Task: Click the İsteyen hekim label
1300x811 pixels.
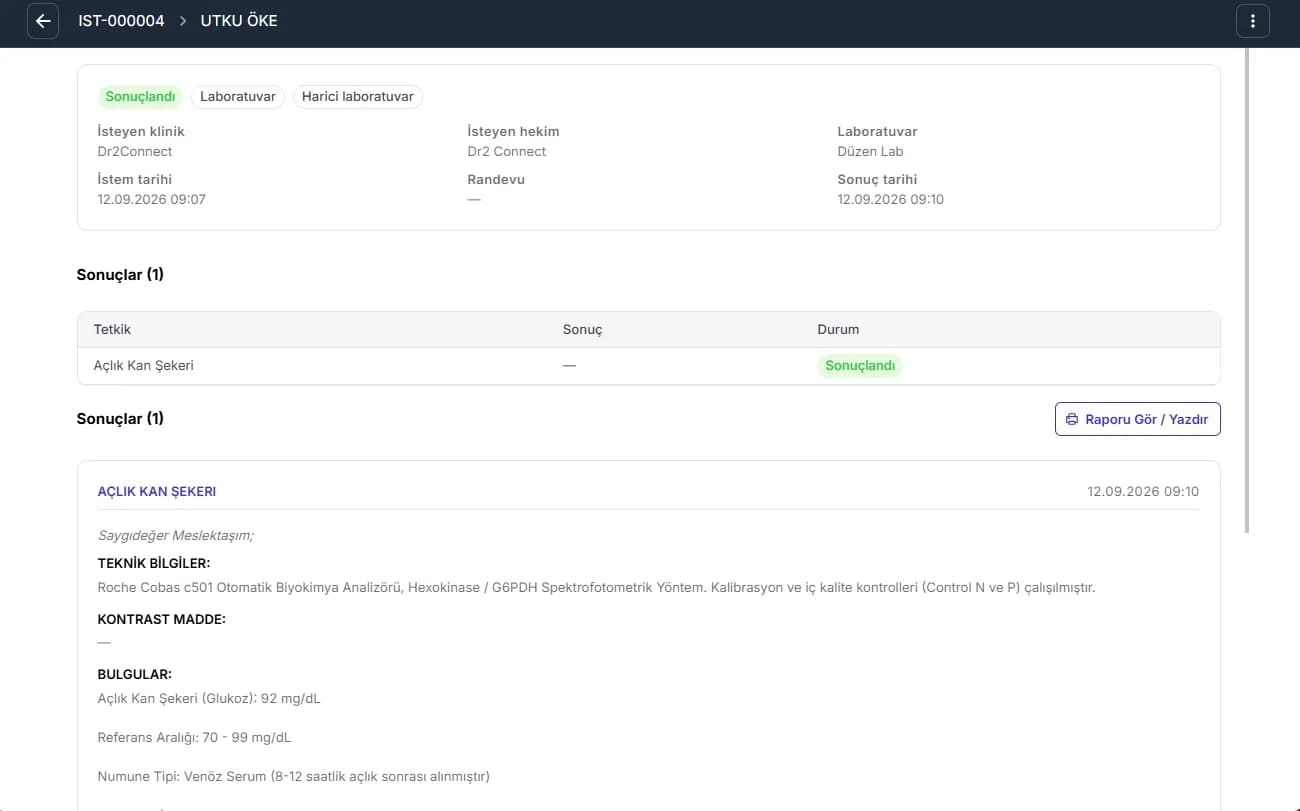Action: click(x=513, y=132)
